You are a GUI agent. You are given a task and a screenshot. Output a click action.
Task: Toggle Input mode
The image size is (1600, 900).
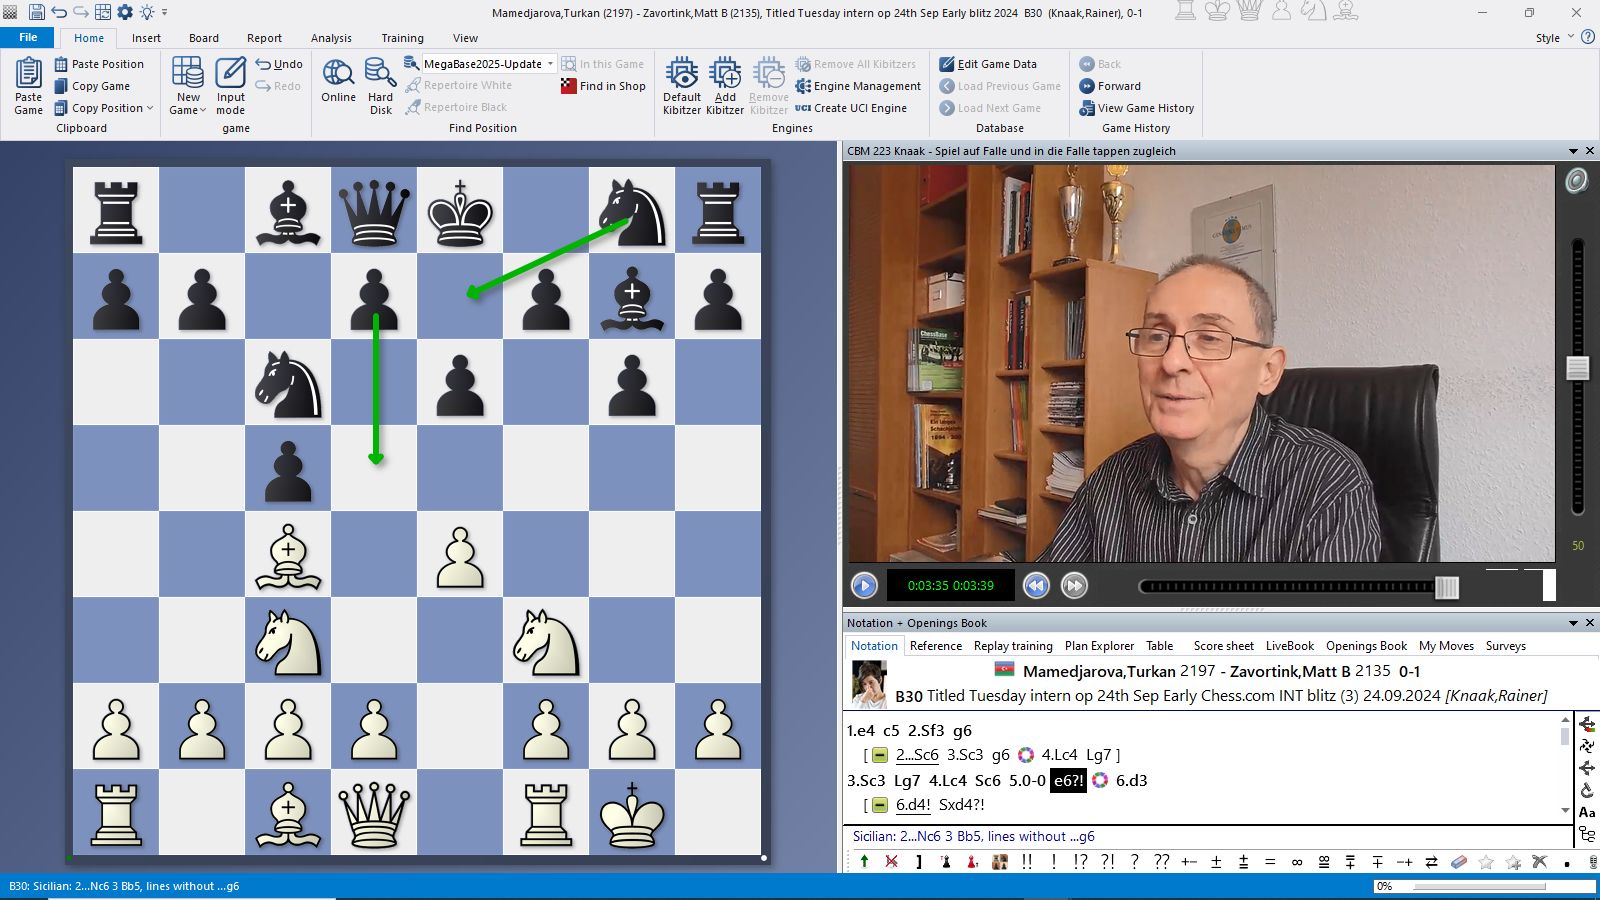click(x=230, y=75)
